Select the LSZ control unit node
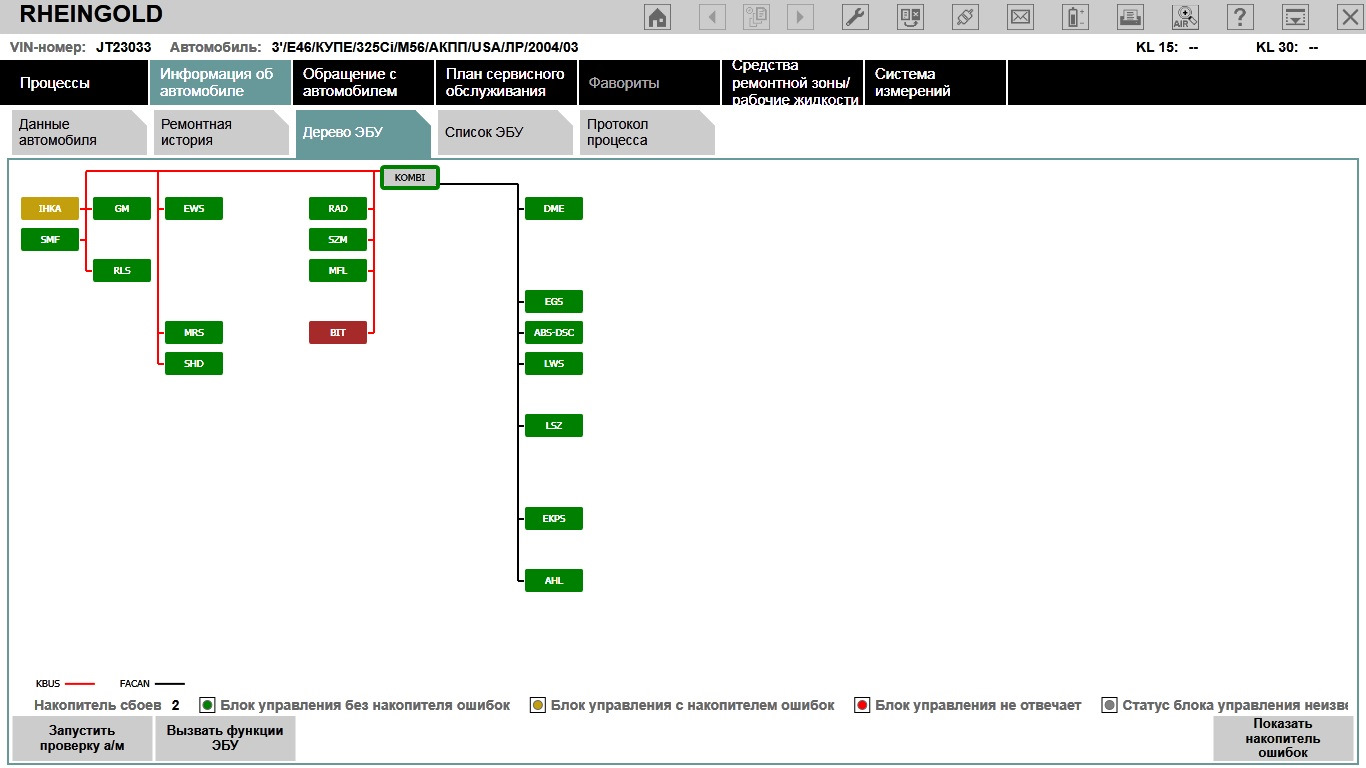1366x768 pixels. coord(554,425)
